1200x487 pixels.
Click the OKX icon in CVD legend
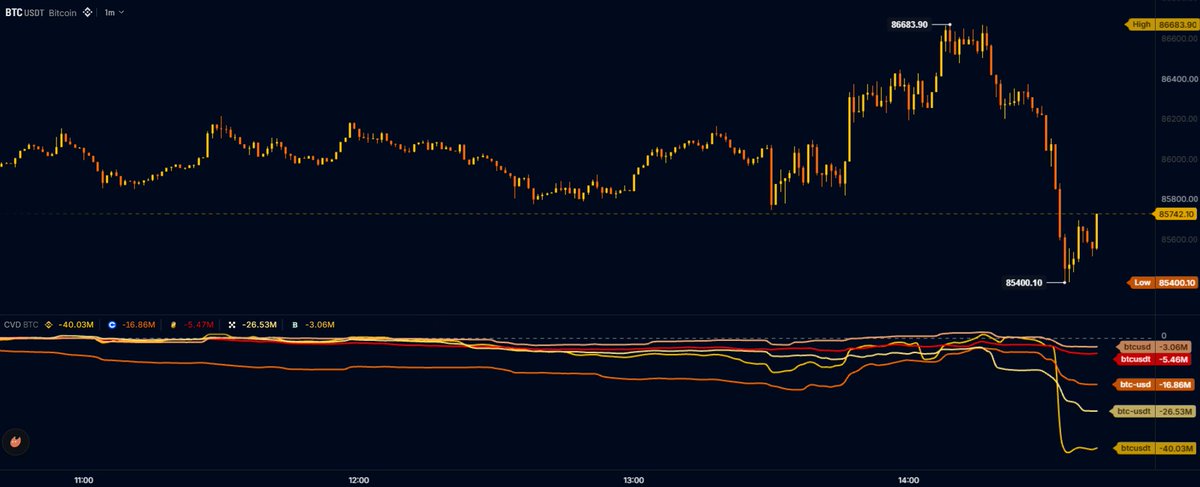click(x=232, y=325)
